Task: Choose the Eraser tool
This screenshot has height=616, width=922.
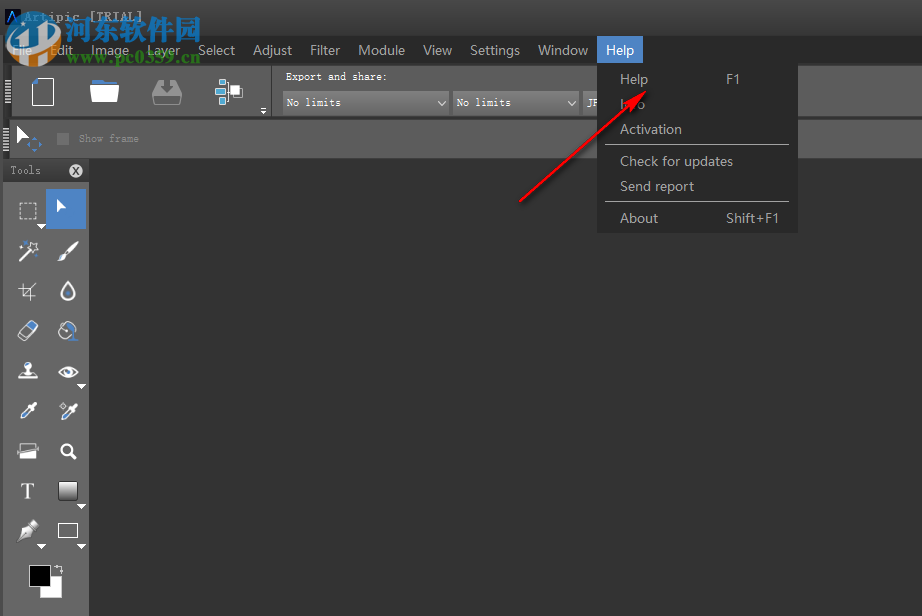Action: (x=28, y=331)
